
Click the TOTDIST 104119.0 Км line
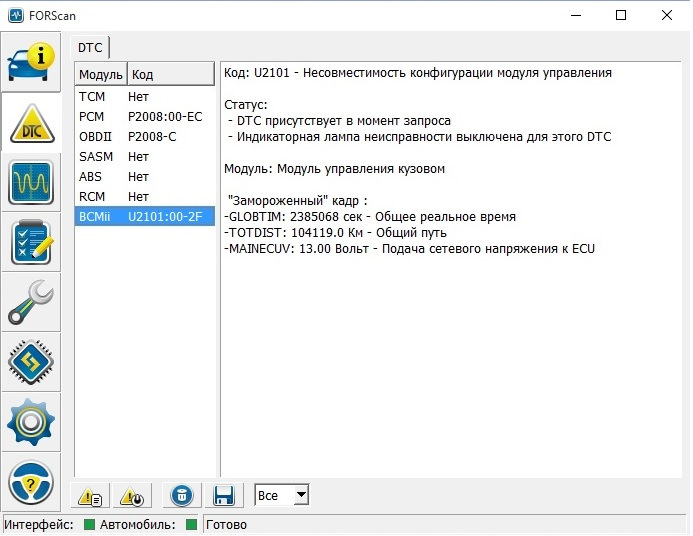click(x=335, y=232)
